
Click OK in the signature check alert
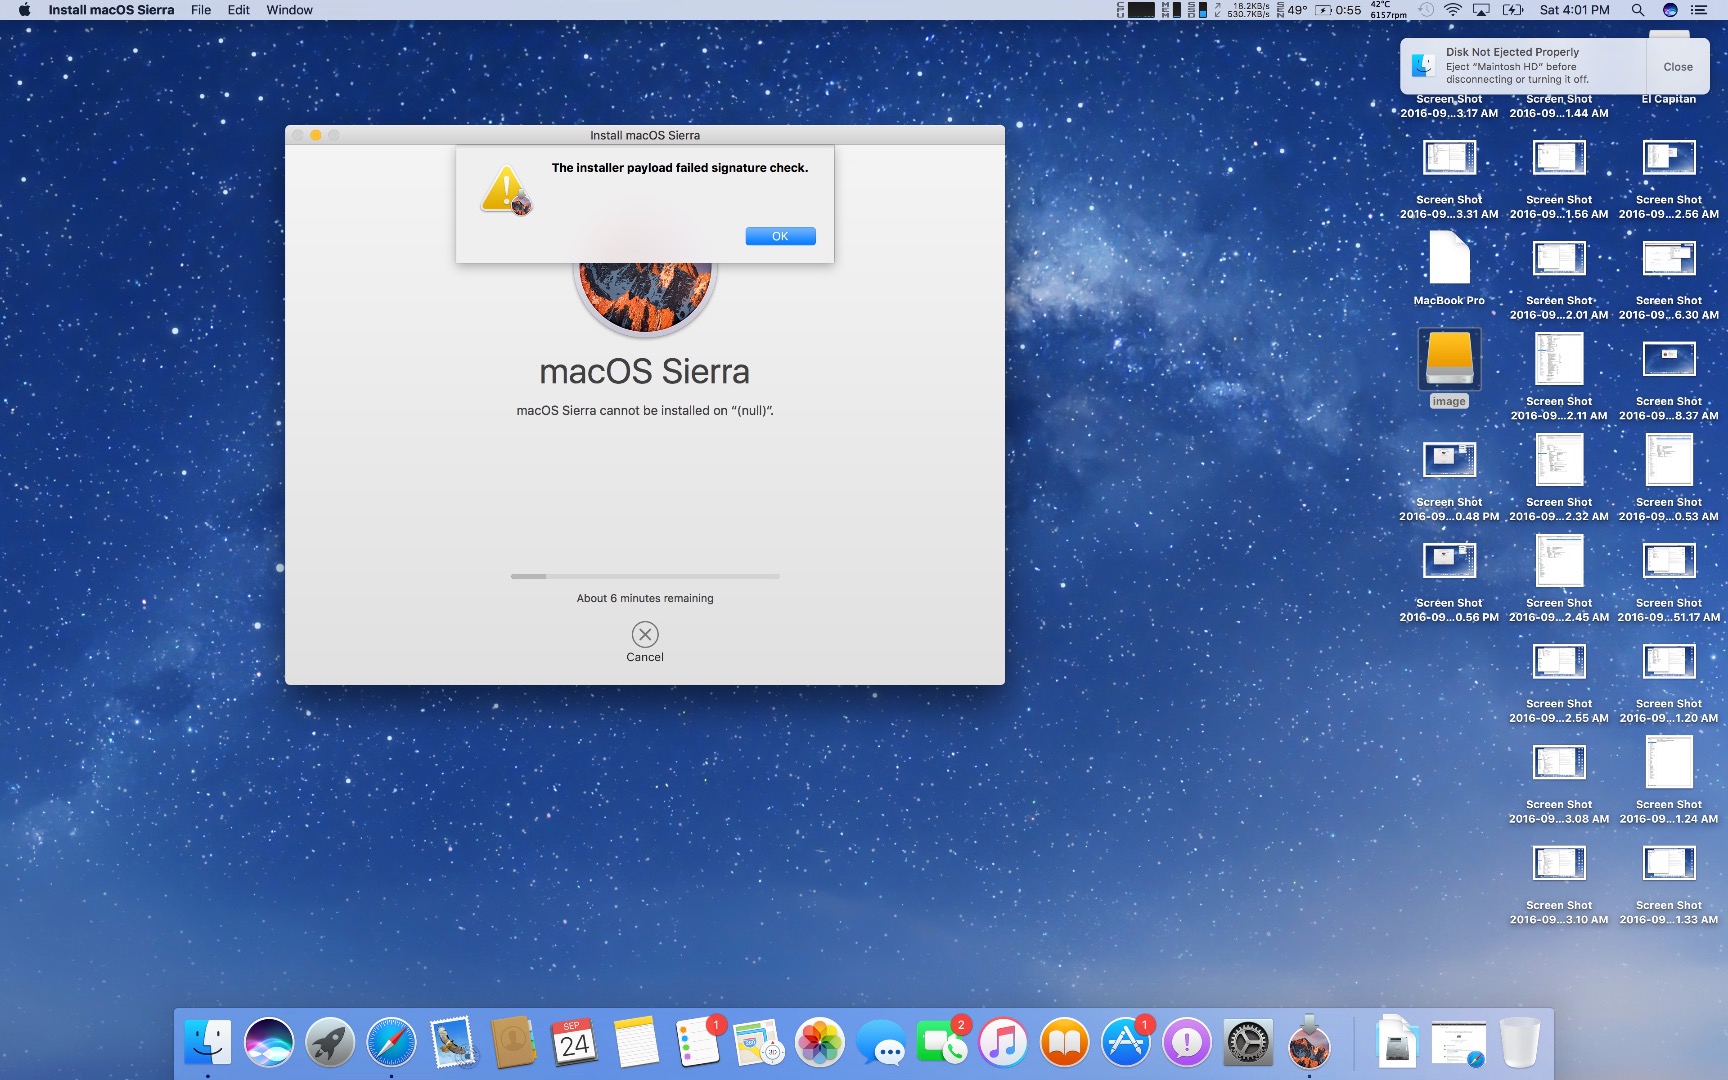[x=780, y=236]
